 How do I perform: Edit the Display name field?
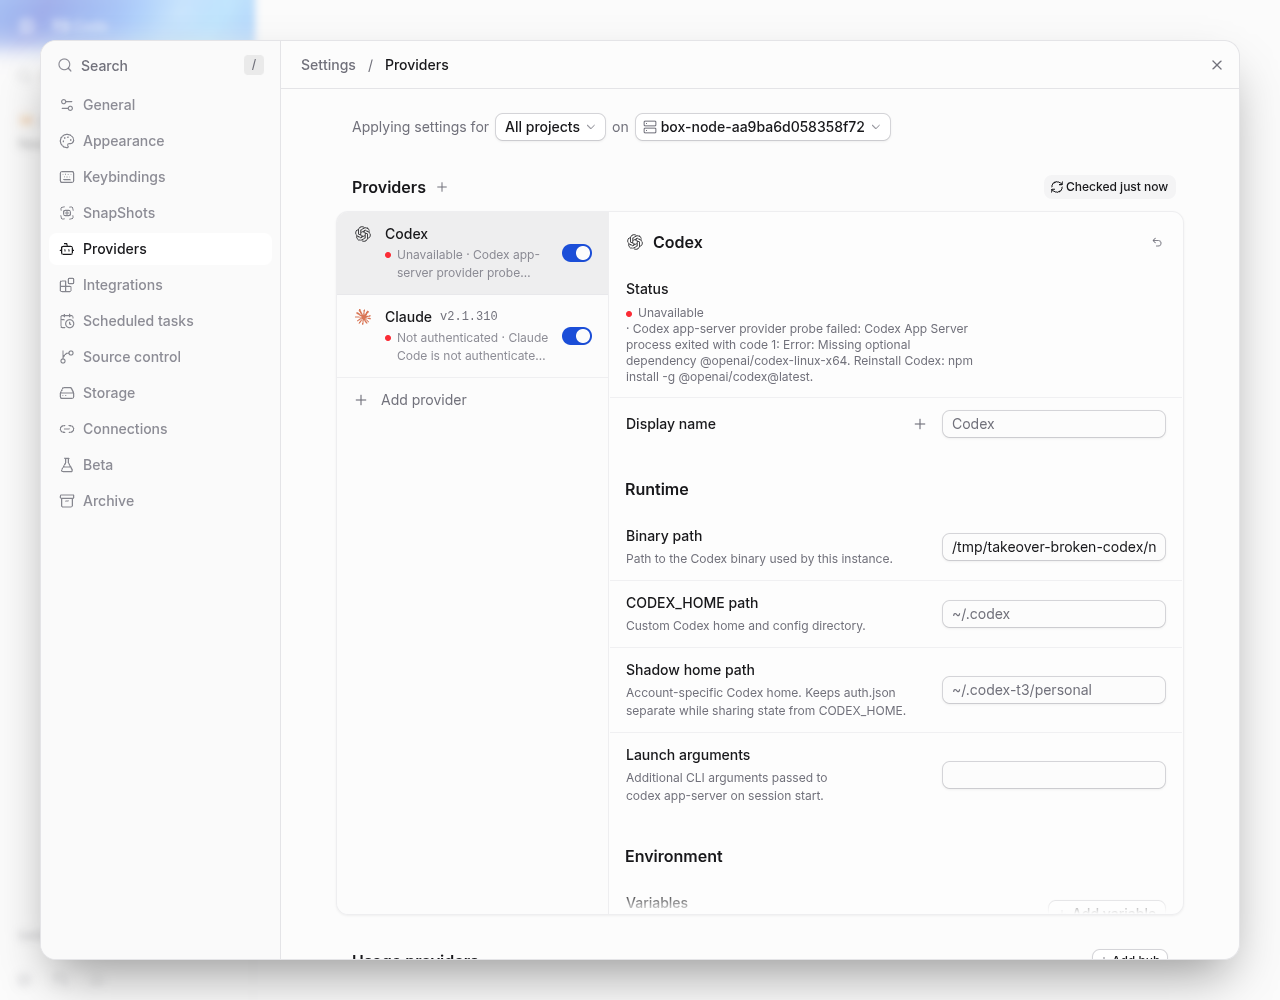point(1054,424)
